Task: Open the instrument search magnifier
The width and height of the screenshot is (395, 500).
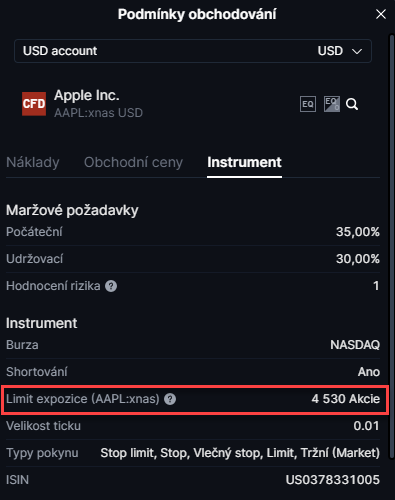Action: pyautogui.click(x=352, y=104)
